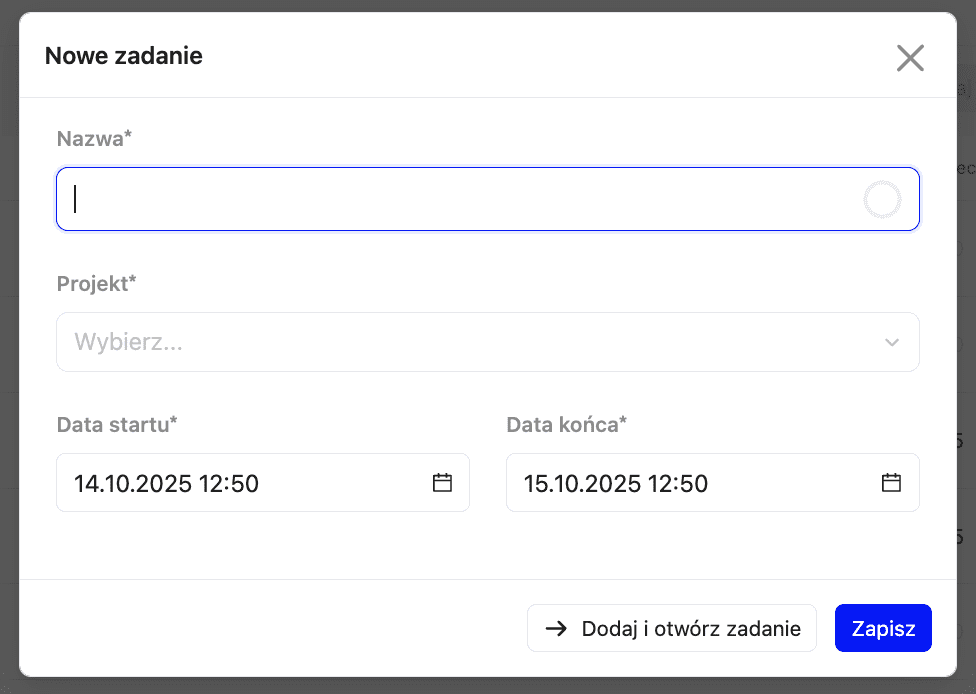Click the dimmed backdrop outside the dialog
The image size is (976, 694).
click(x=8, y=350)
